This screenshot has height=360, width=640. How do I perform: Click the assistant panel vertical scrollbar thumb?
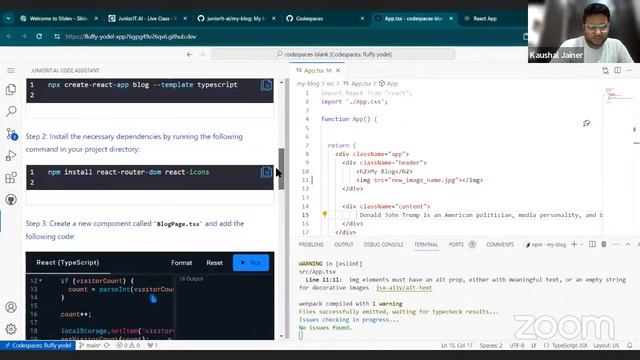coord(281,169)
